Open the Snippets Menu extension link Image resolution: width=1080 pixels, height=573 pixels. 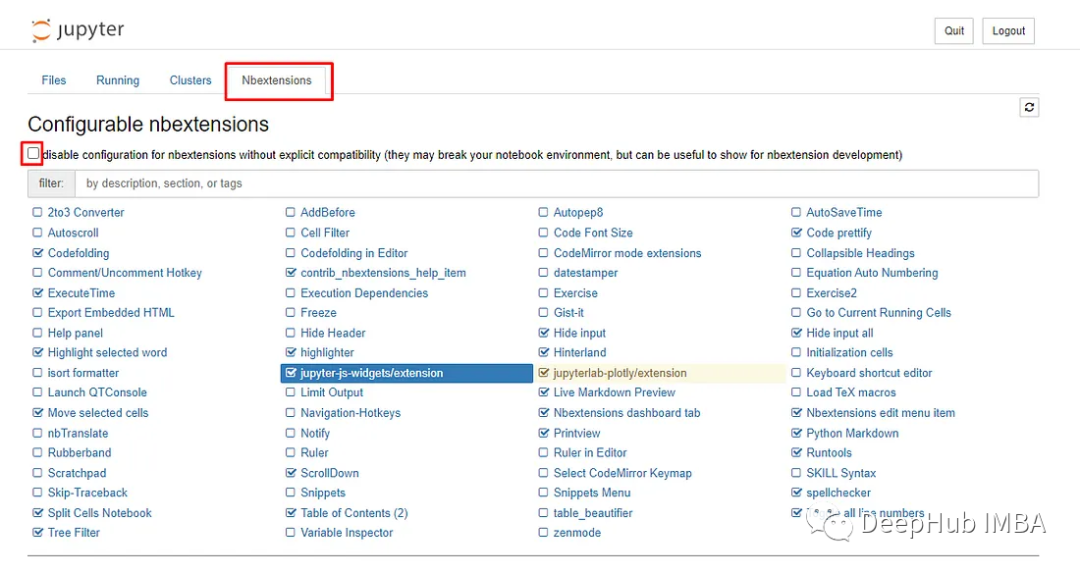click(x=592, y=492)
